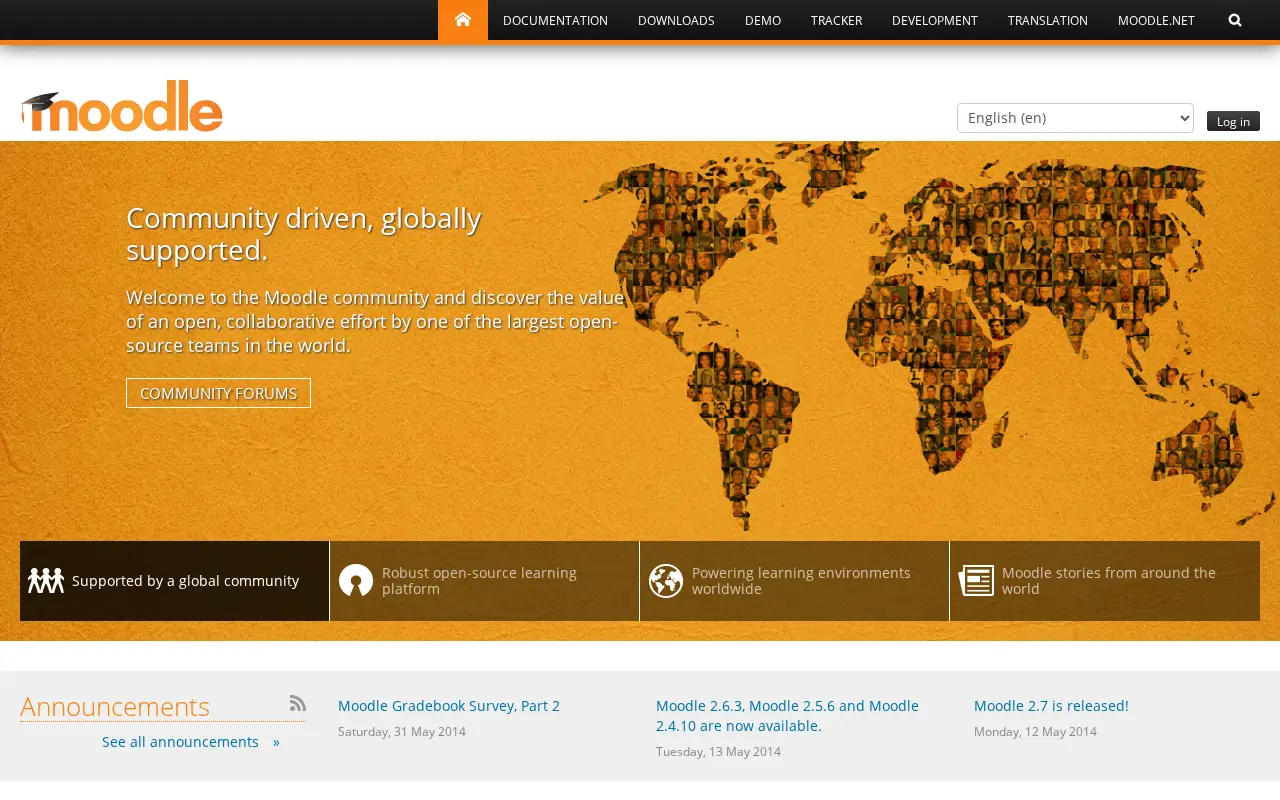
Task: Select 'Powering learning environments worldwide' tab
Action: click(x=794, y=581)
